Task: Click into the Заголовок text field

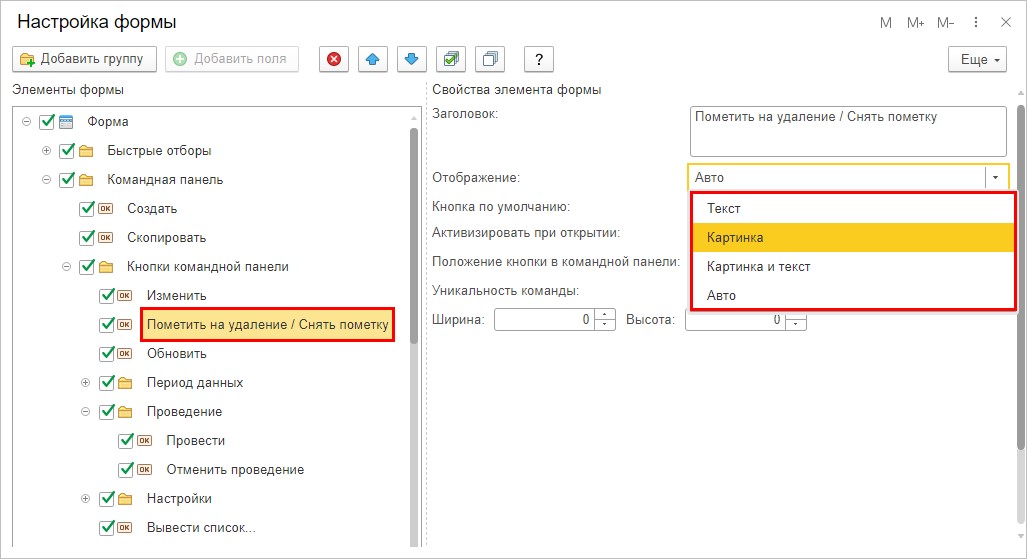Action: point(848,131)
